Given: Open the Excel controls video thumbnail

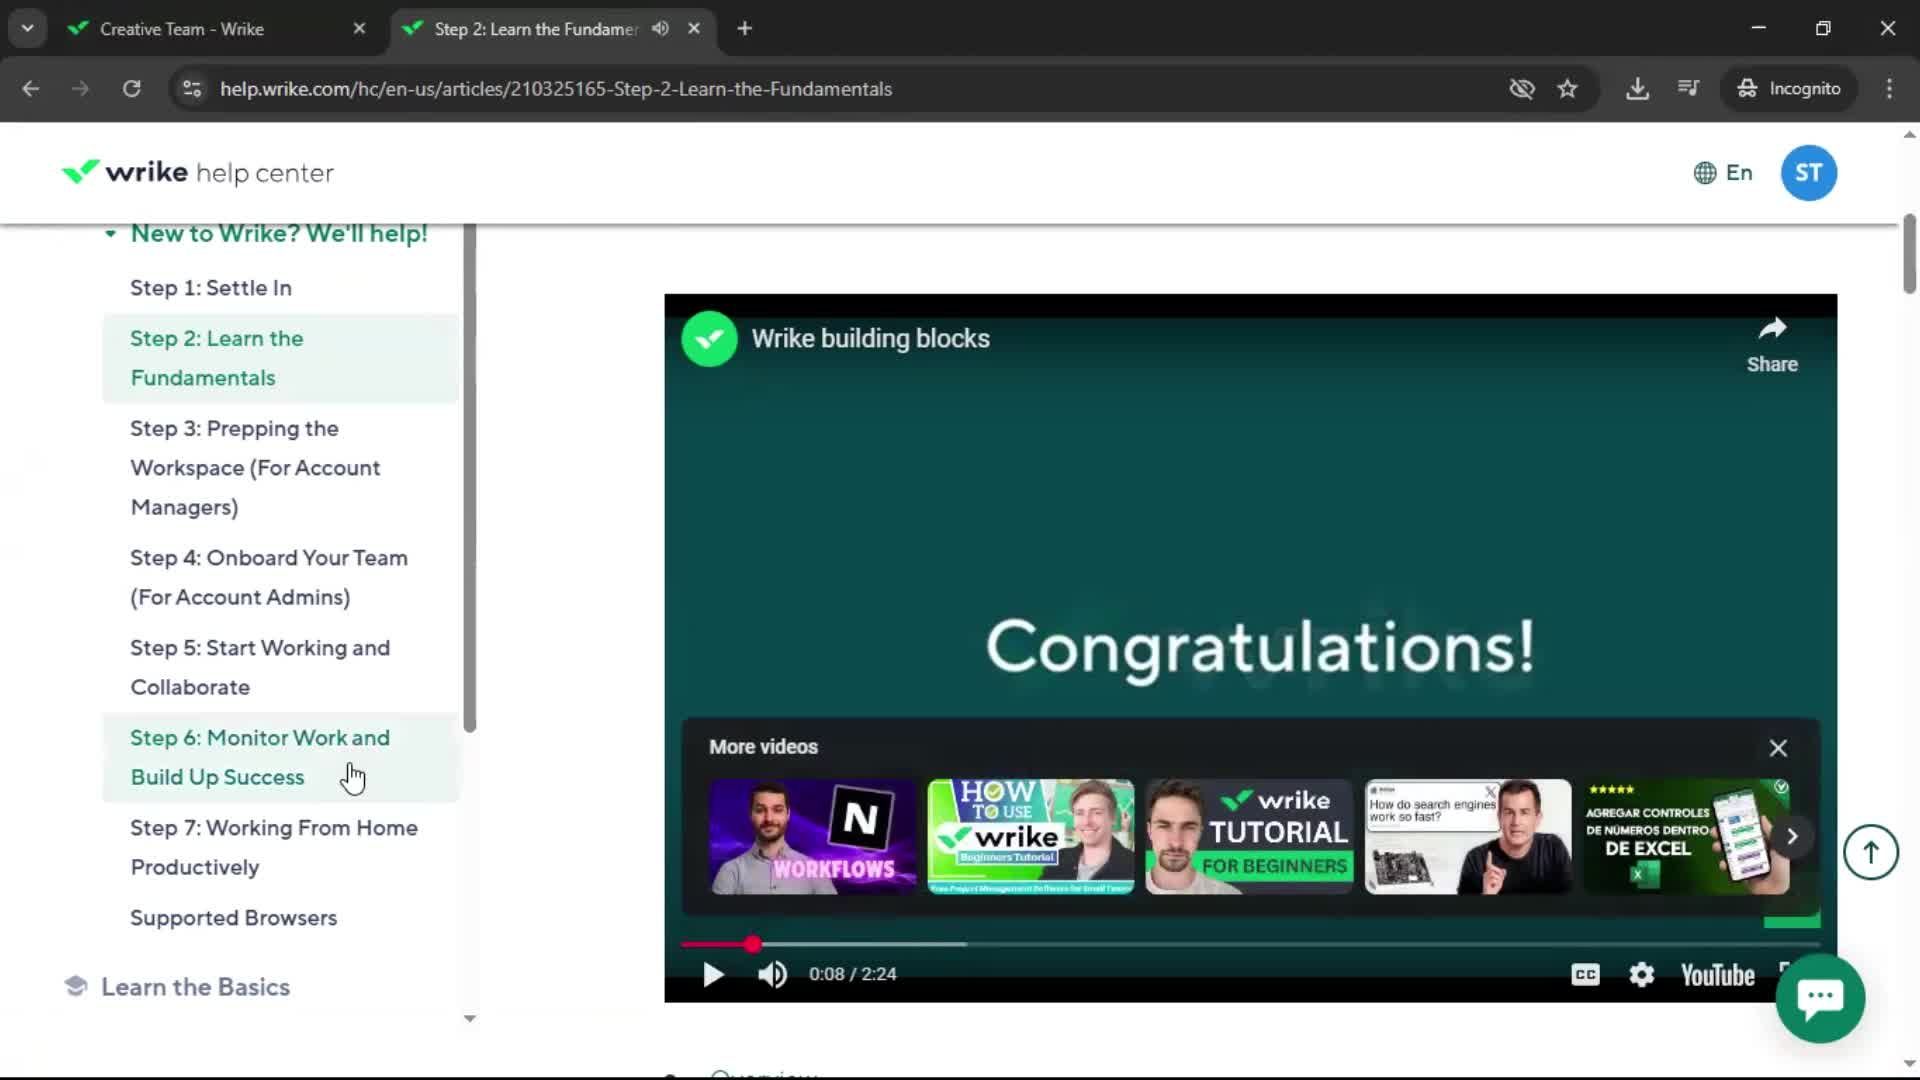Looking at the screenshot, I should (x=1687, y=837).
